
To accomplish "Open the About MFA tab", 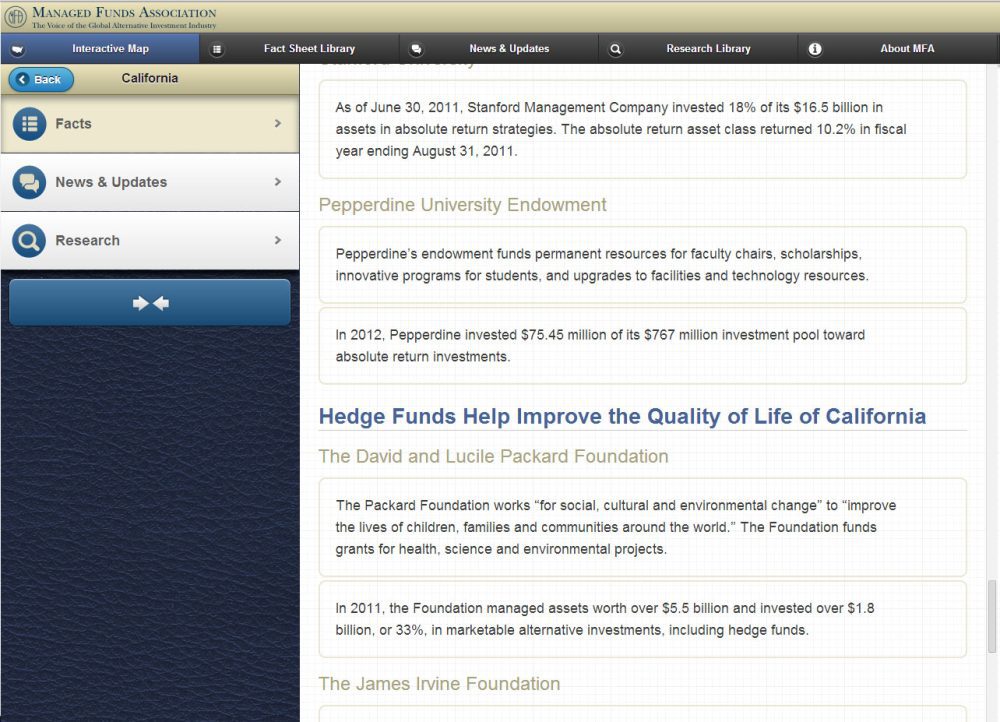I will pos(899,48).
